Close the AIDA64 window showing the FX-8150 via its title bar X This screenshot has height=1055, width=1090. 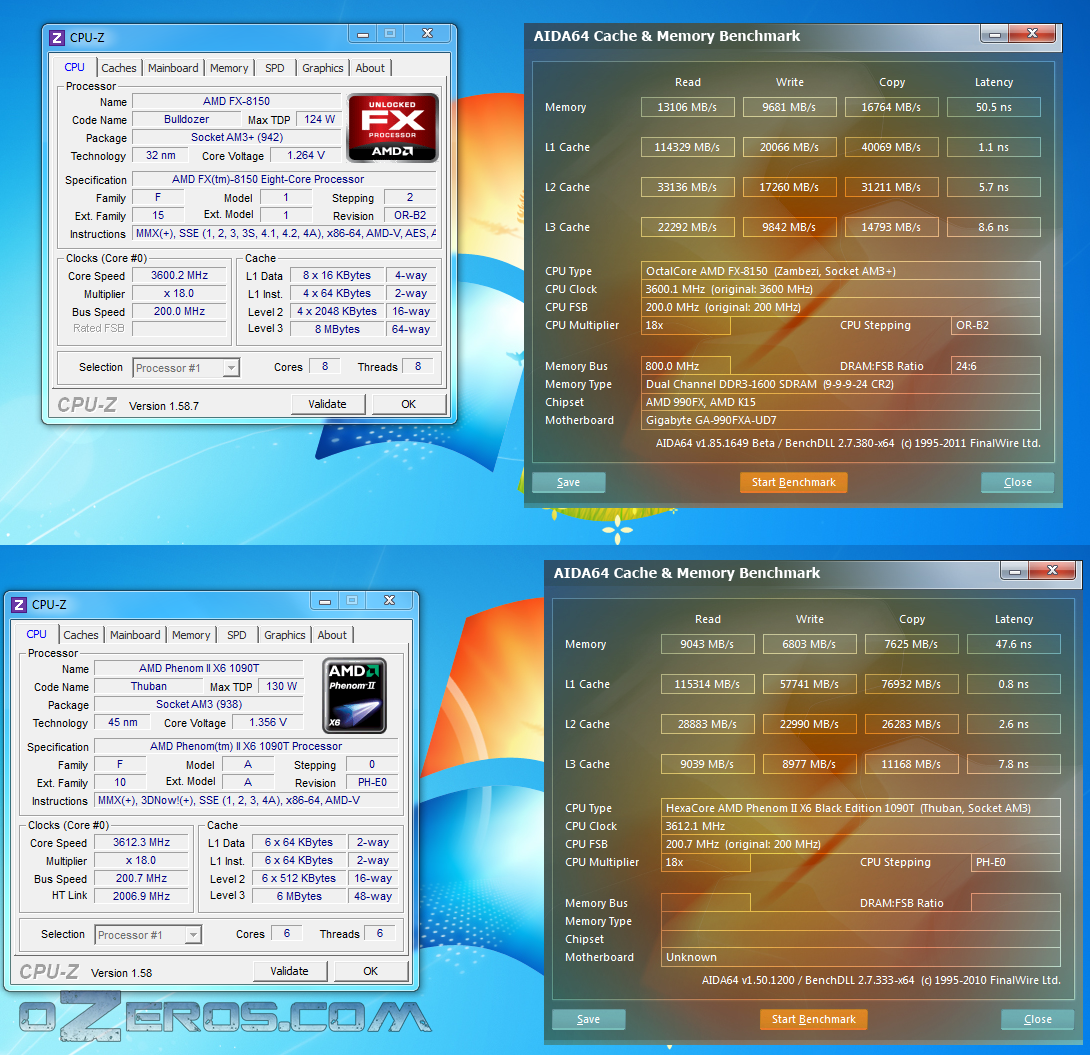(1032, 33)
